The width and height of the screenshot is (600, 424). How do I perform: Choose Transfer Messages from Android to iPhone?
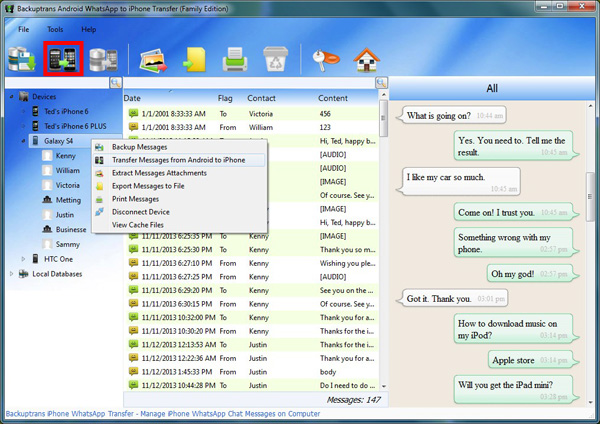coord(179,160)
